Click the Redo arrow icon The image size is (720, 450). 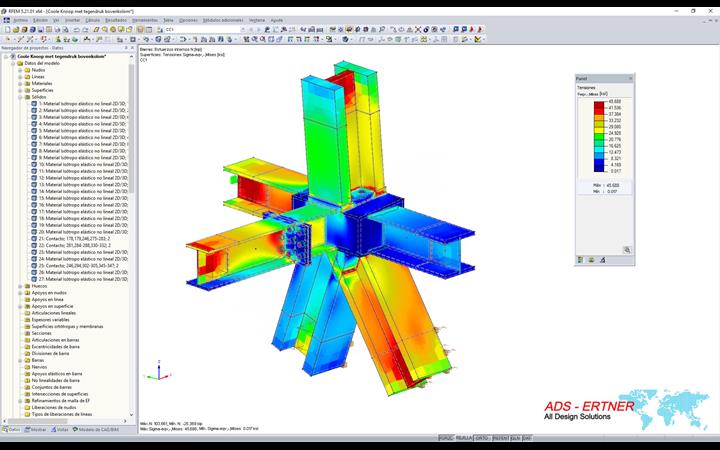click(x=85, y=29)
